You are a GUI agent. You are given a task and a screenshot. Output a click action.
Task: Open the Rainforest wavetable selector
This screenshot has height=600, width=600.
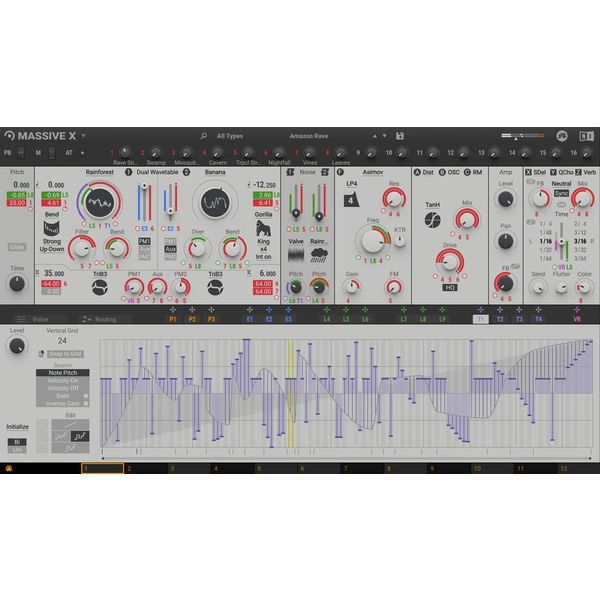point(99,172)
